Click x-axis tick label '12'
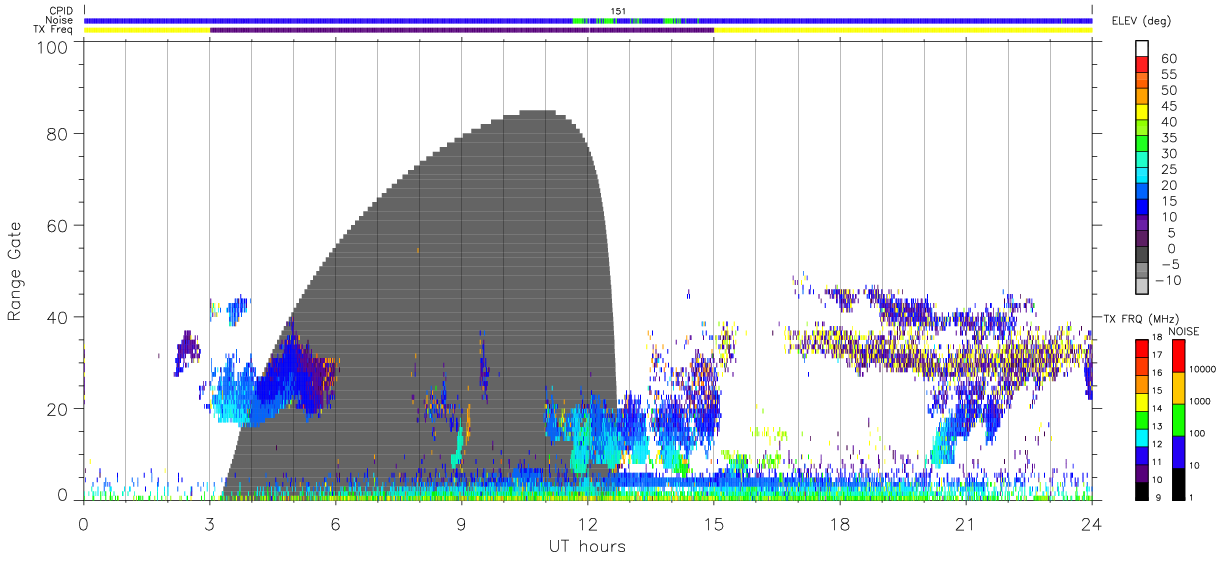 tap(587, 524)
